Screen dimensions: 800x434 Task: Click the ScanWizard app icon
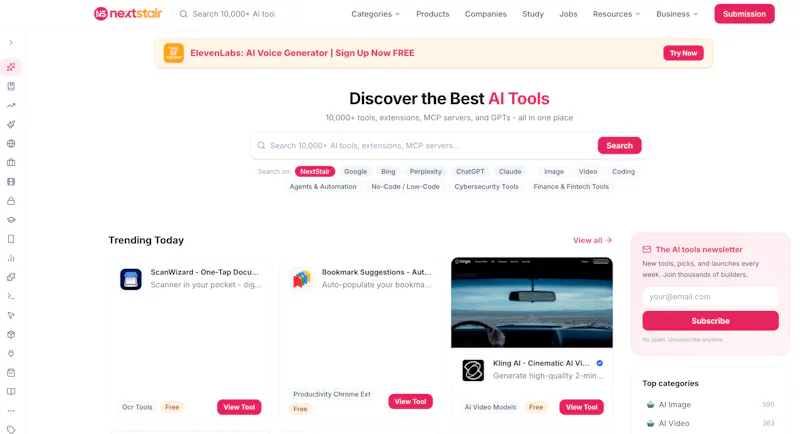131,279
